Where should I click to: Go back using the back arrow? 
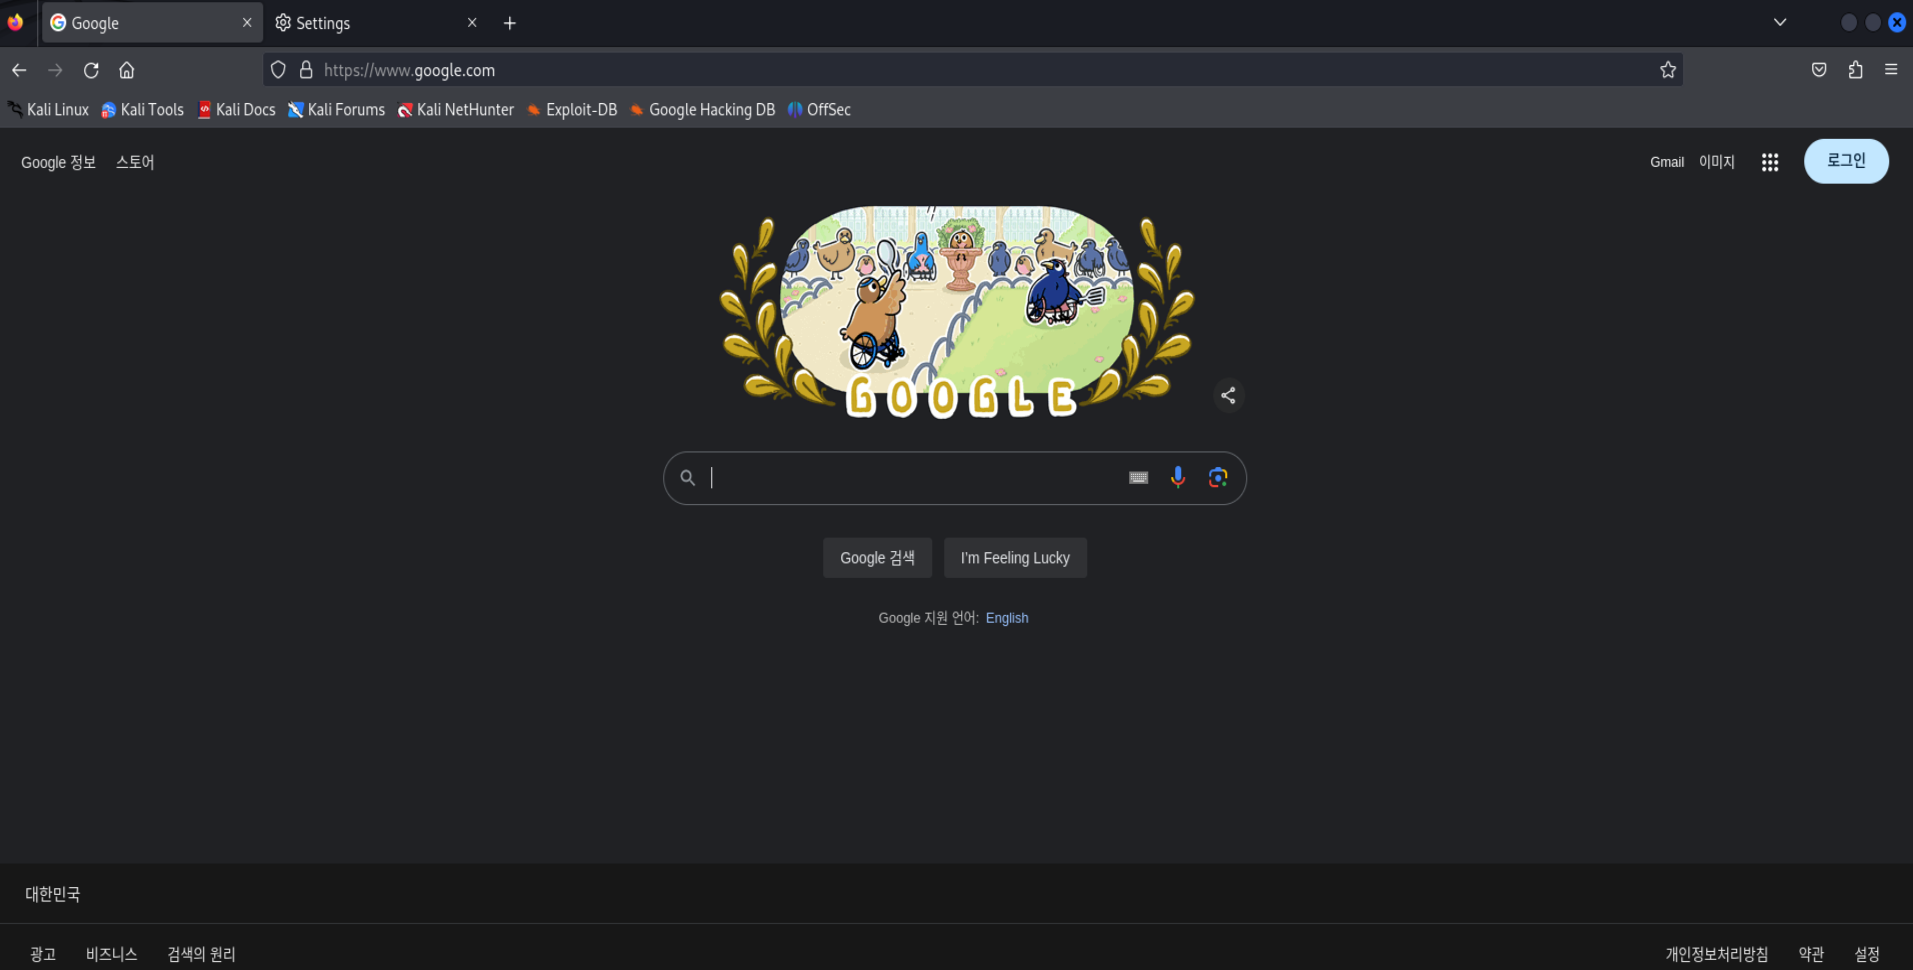tap(19, 70)
